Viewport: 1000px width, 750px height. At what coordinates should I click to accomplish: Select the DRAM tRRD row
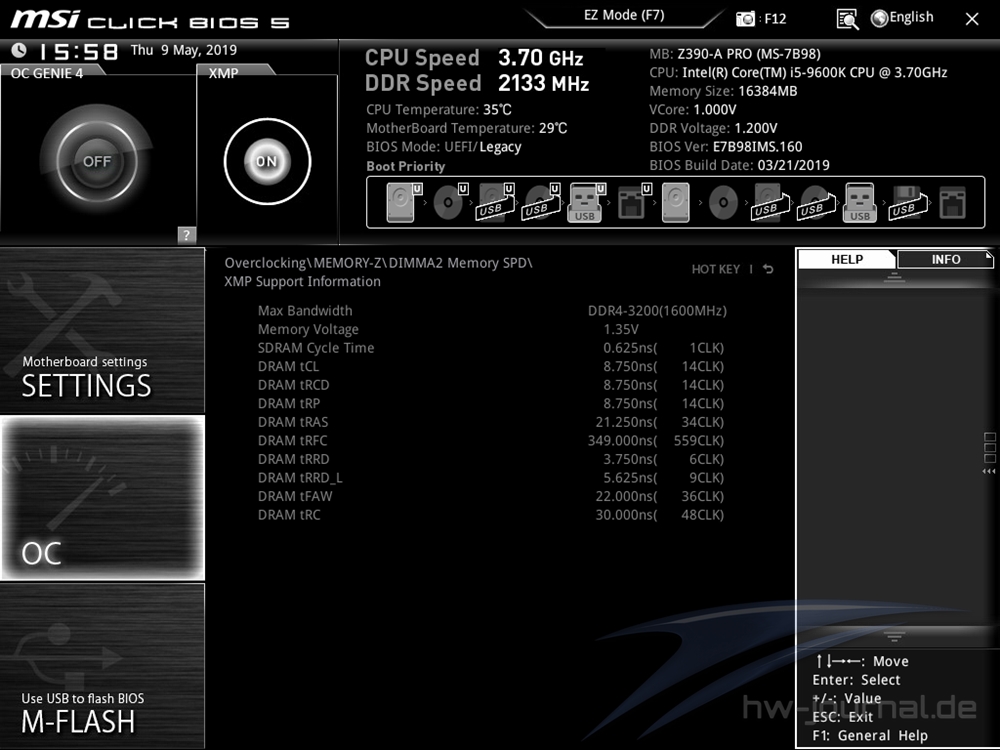(491, 459)
